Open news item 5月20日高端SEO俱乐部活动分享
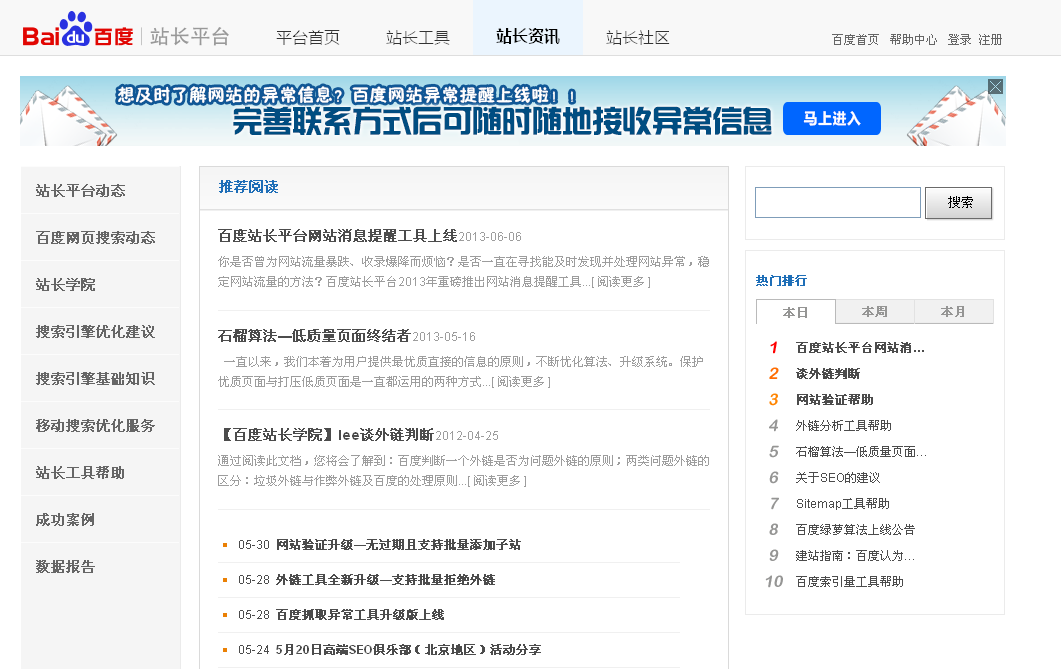The image size is (1061, 669). pos(409,650)
